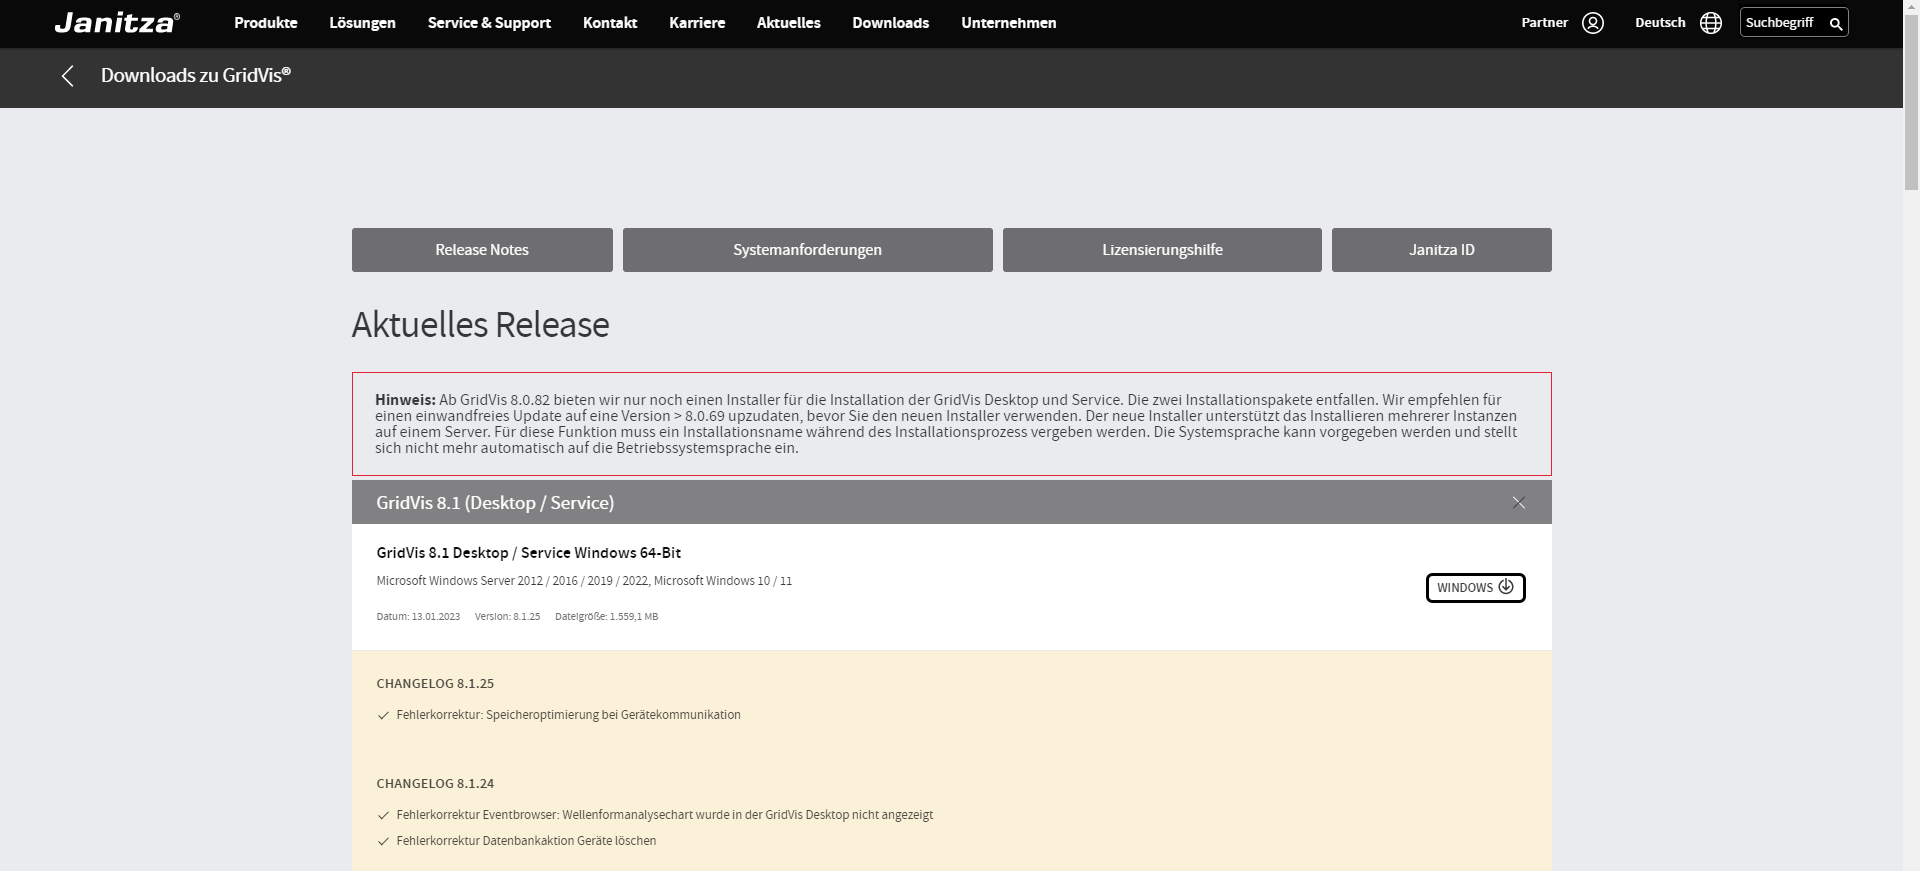1920x871 pixels.
Task: Open the Downloads menu item
Action: coord(890,23)
